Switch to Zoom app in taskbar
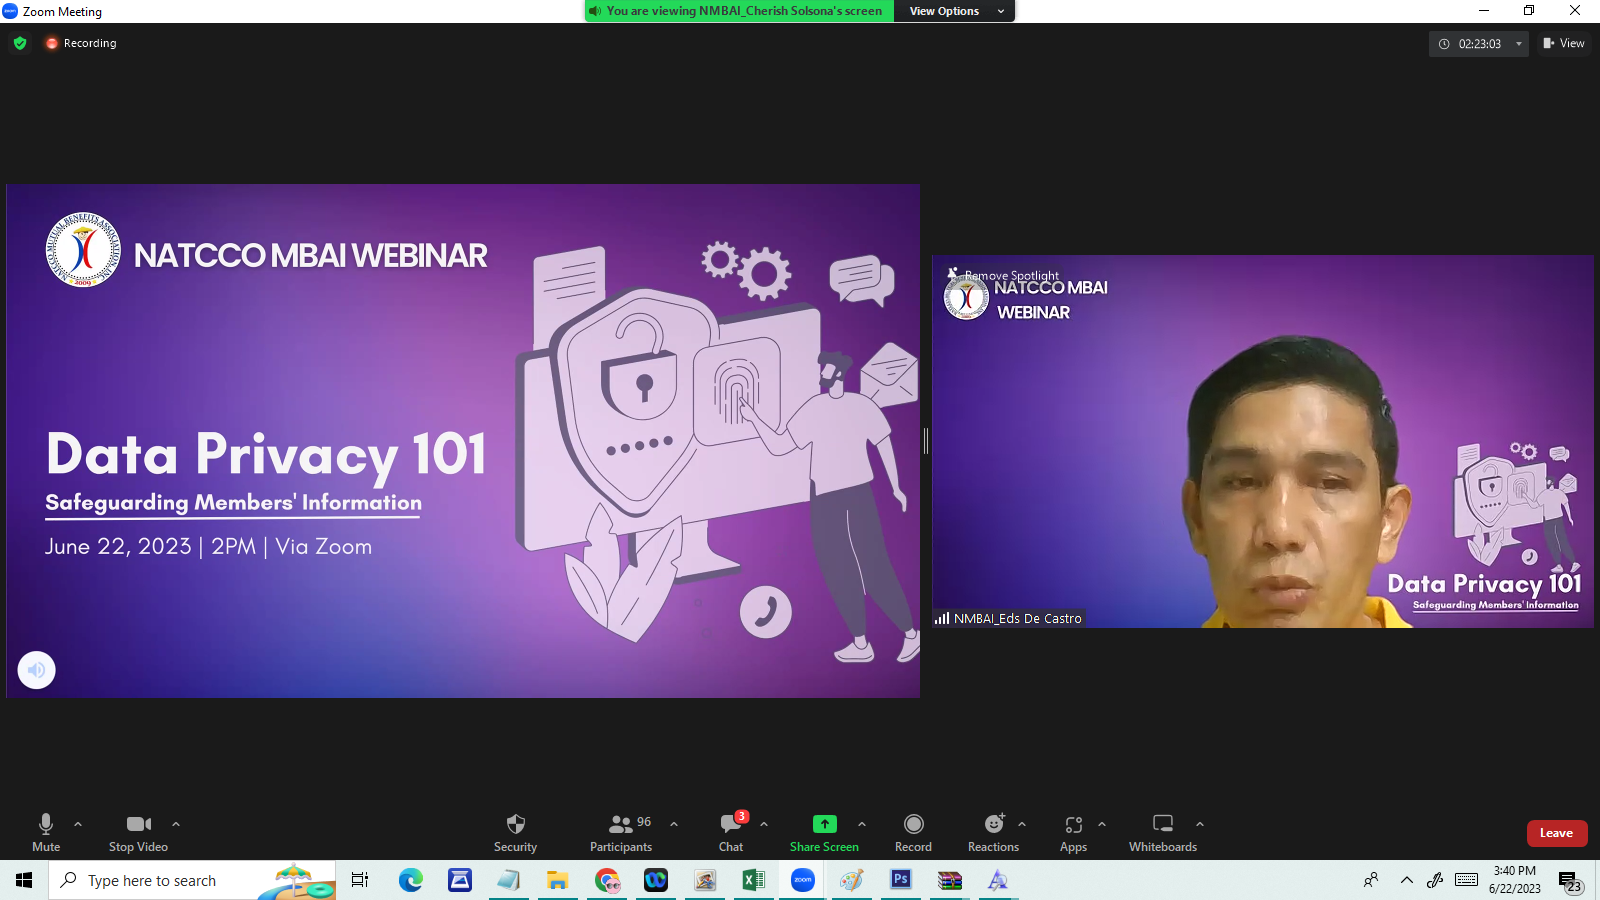 coord(803,880)
